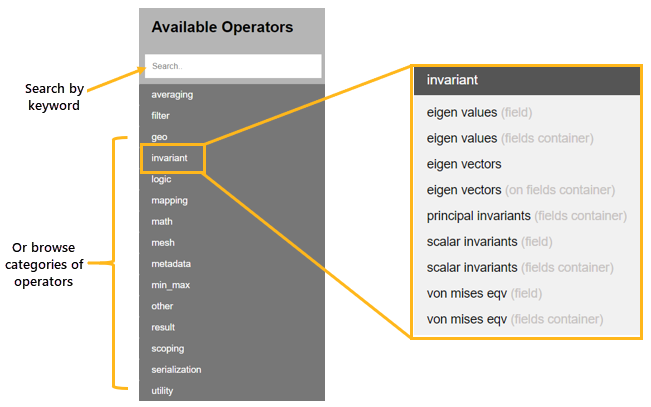Screen dimensions: 651x407
Task: Open principal invariants (fields container) operator
Action: [x=526, y=216]
